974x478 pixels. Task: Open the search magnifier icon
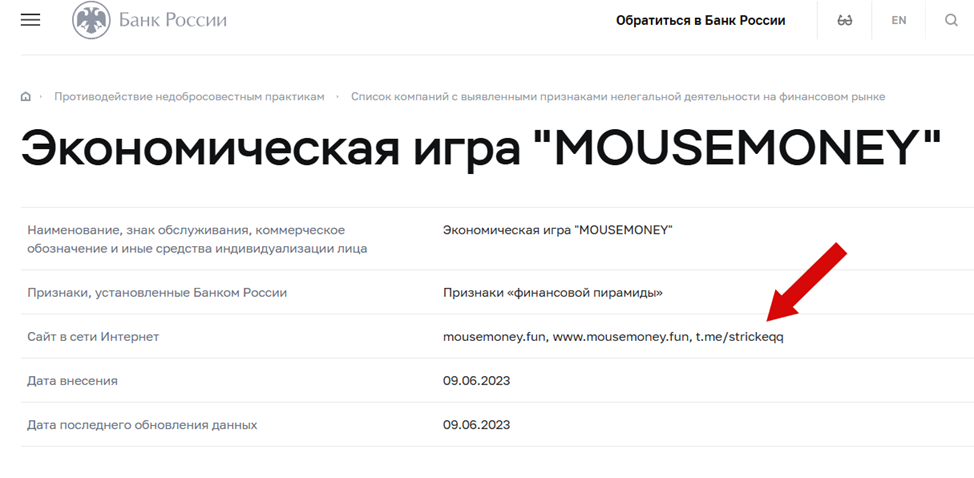click(951, 20)
